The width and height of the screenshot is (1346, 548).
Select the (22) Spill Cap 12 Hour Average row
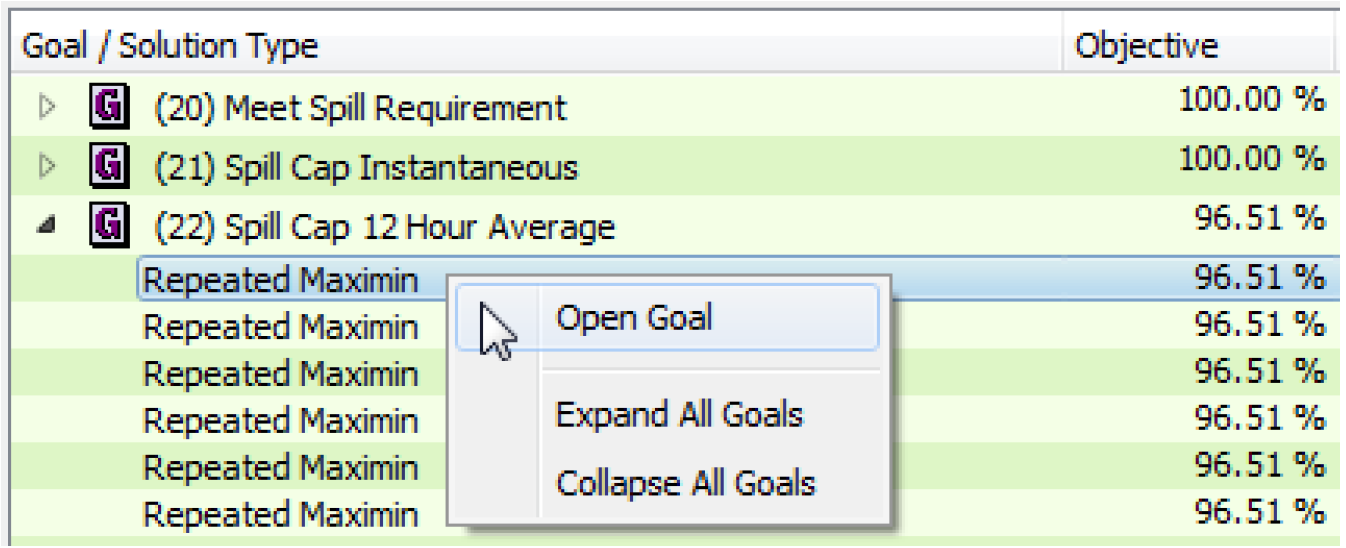pyautogui.click(x=385, y=227)
